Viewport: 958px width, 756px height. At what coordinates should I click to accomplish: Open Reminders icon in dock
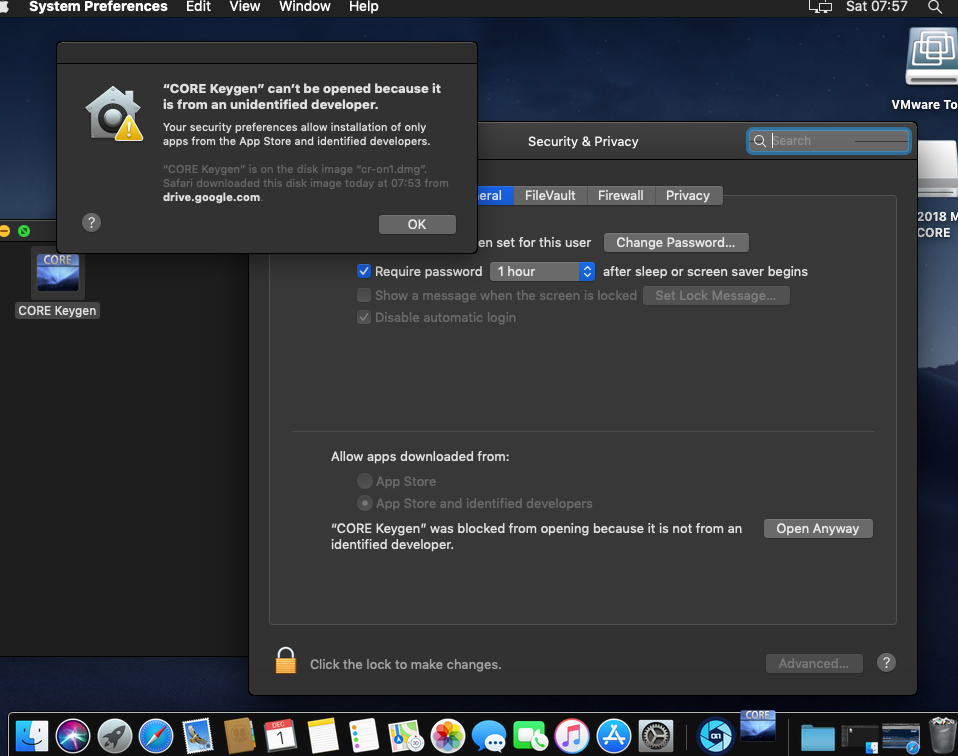[x=364, y=735]
